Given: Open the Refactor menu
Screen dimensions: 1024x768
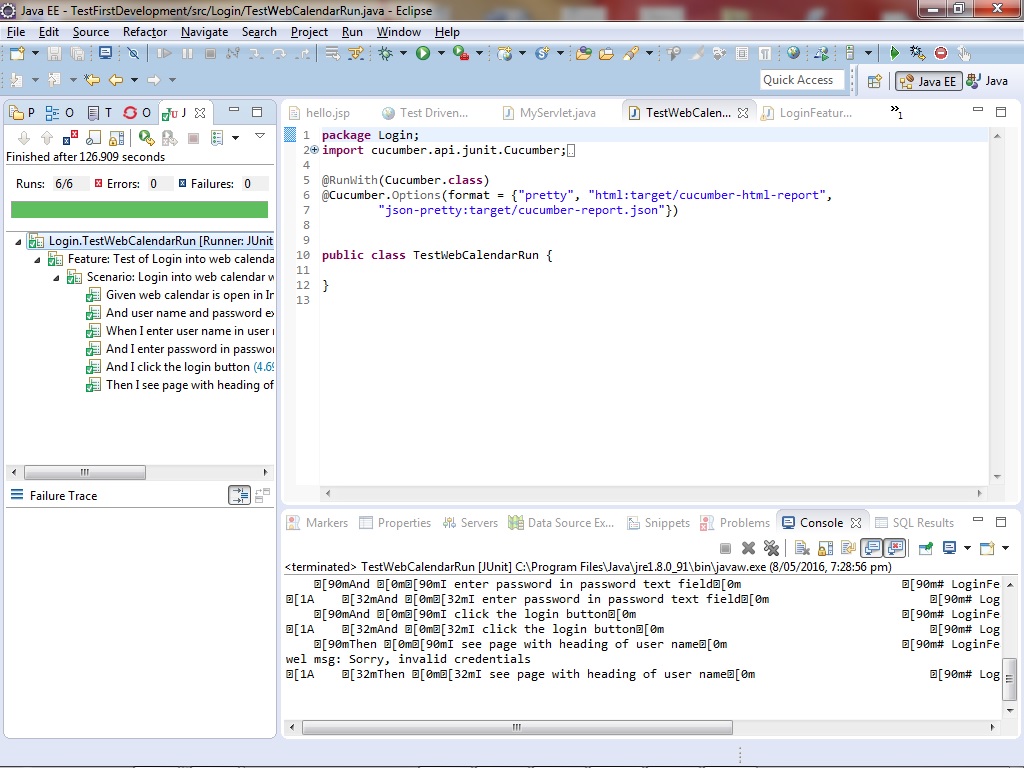Looking at the screenshot, I should coord(145,32).
